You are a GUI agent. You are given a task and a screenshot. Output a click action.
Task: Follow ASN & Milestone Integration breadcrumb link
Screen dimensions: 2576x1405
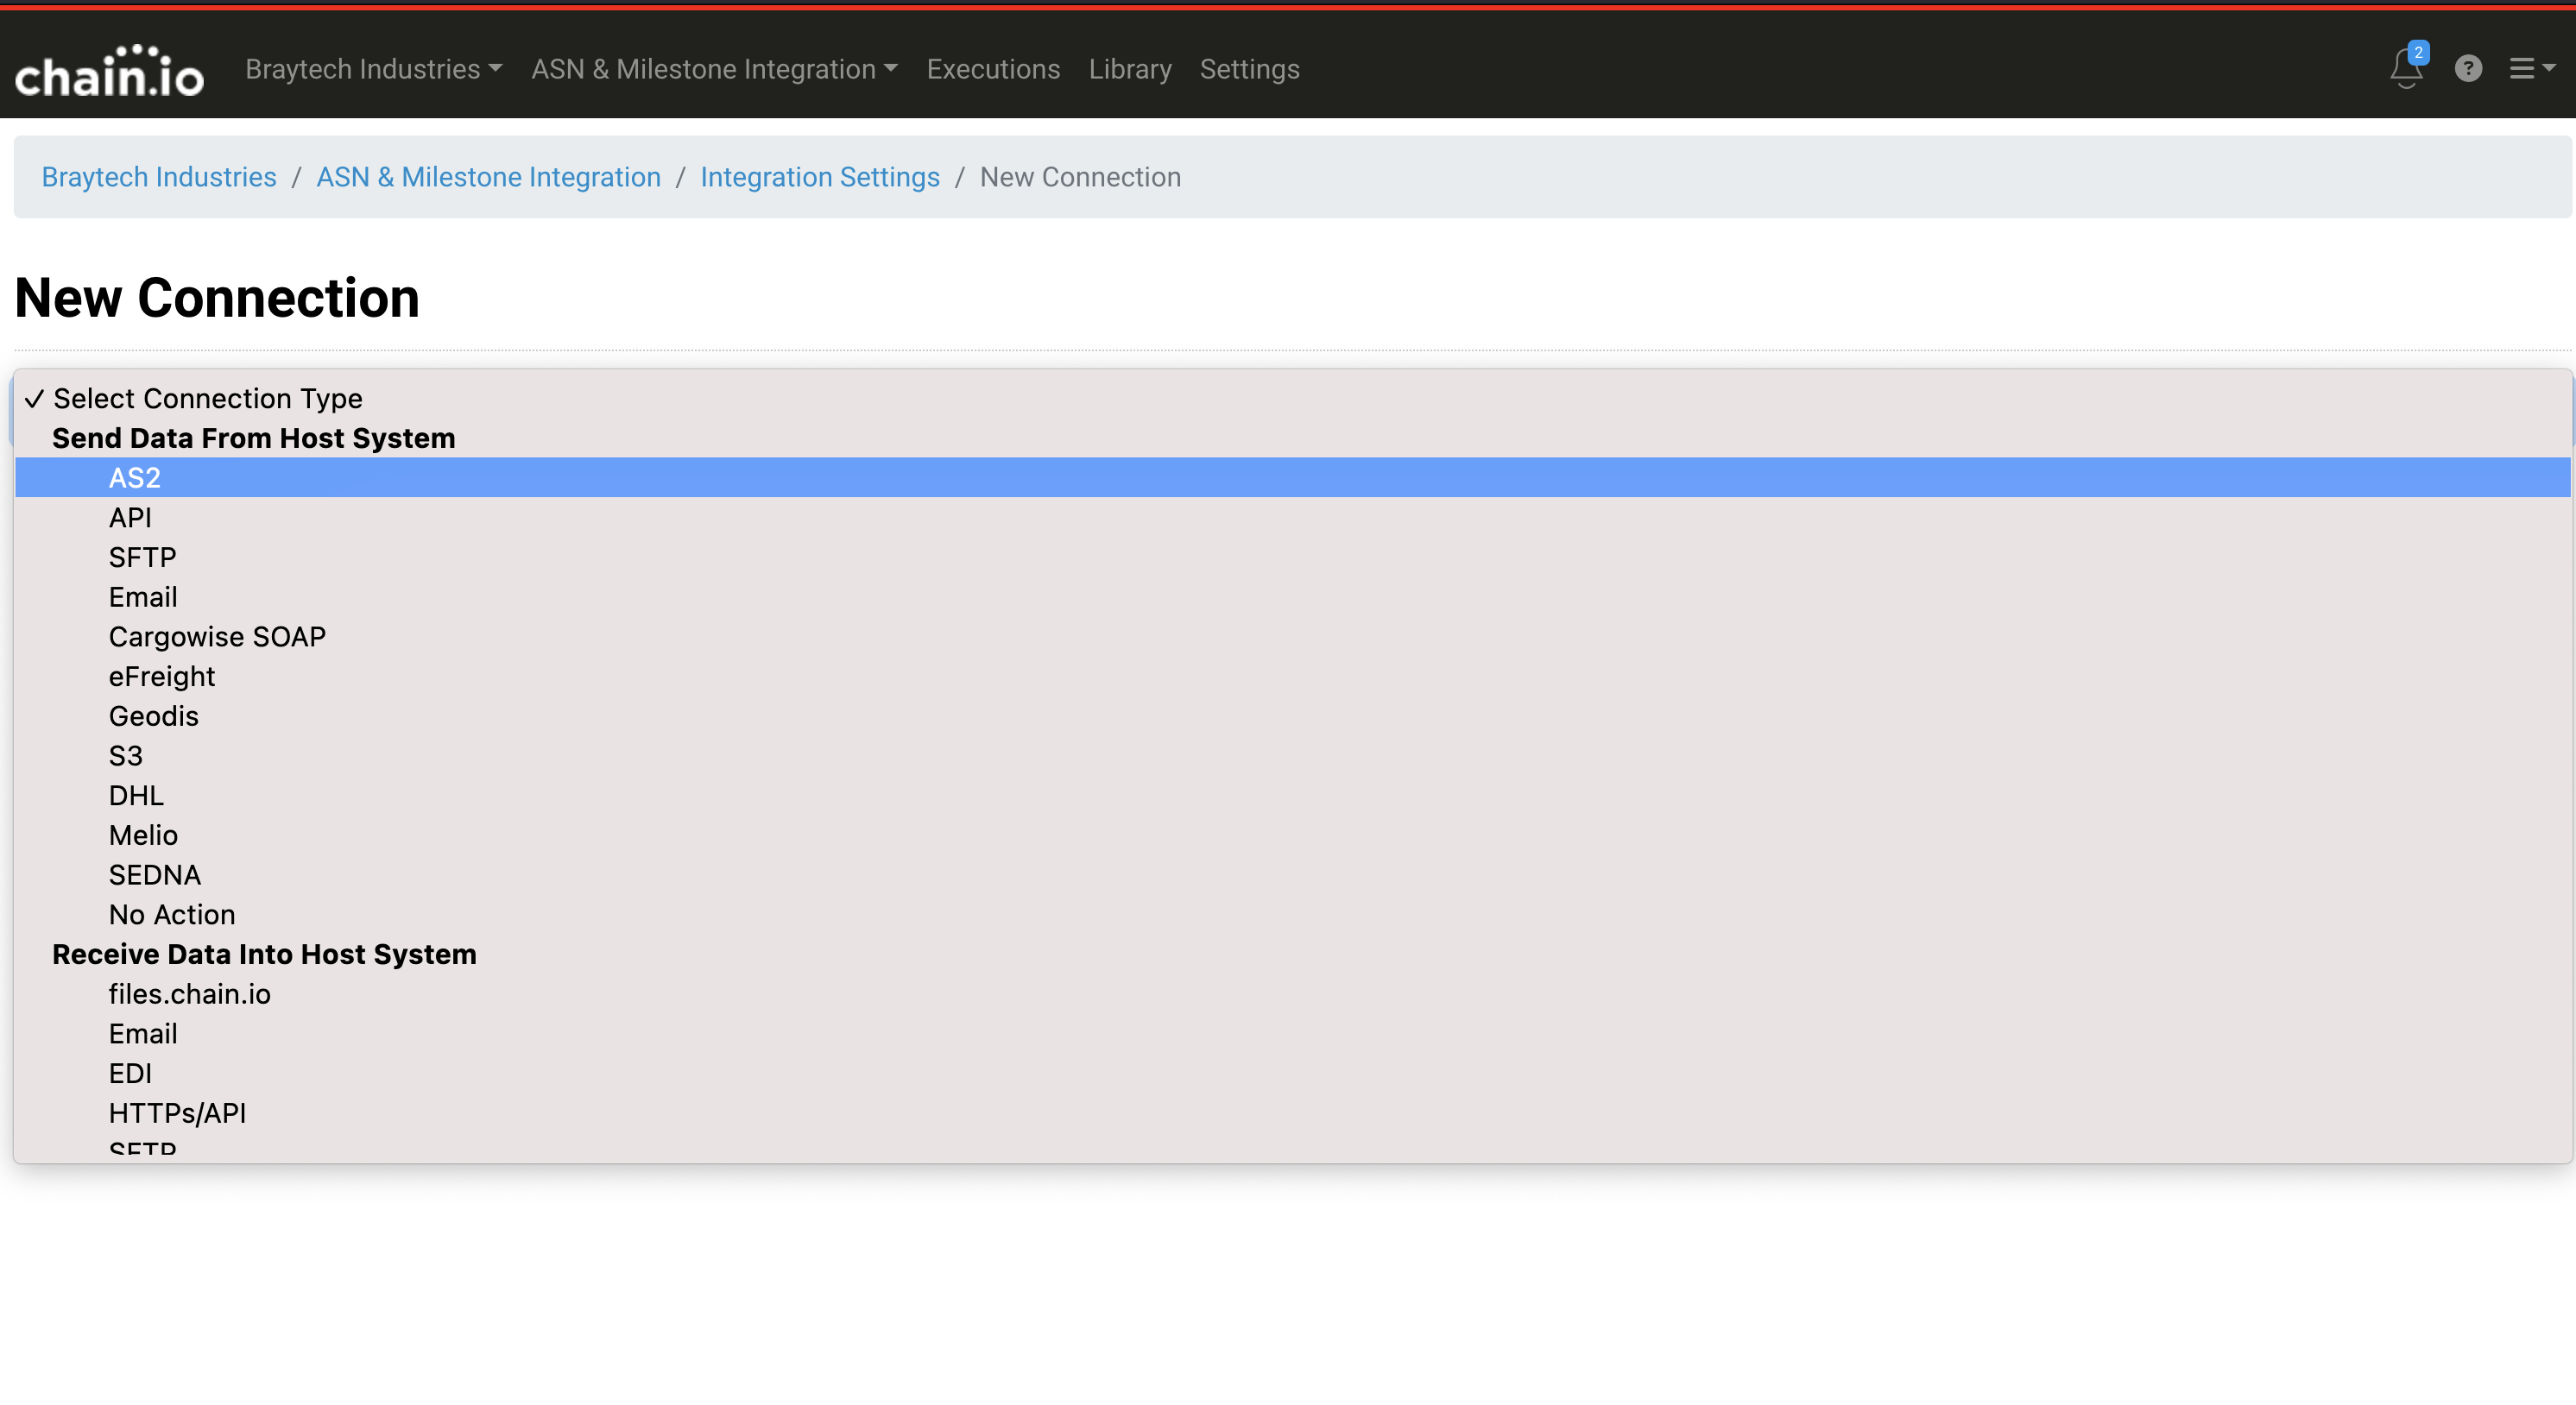488,177
